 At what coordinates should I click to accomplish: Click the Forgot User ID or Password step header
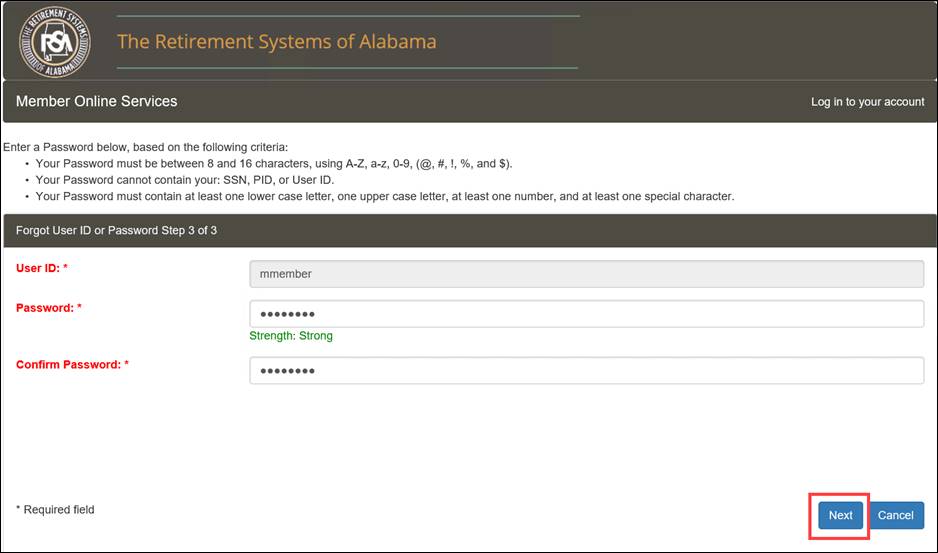[116, 230]
